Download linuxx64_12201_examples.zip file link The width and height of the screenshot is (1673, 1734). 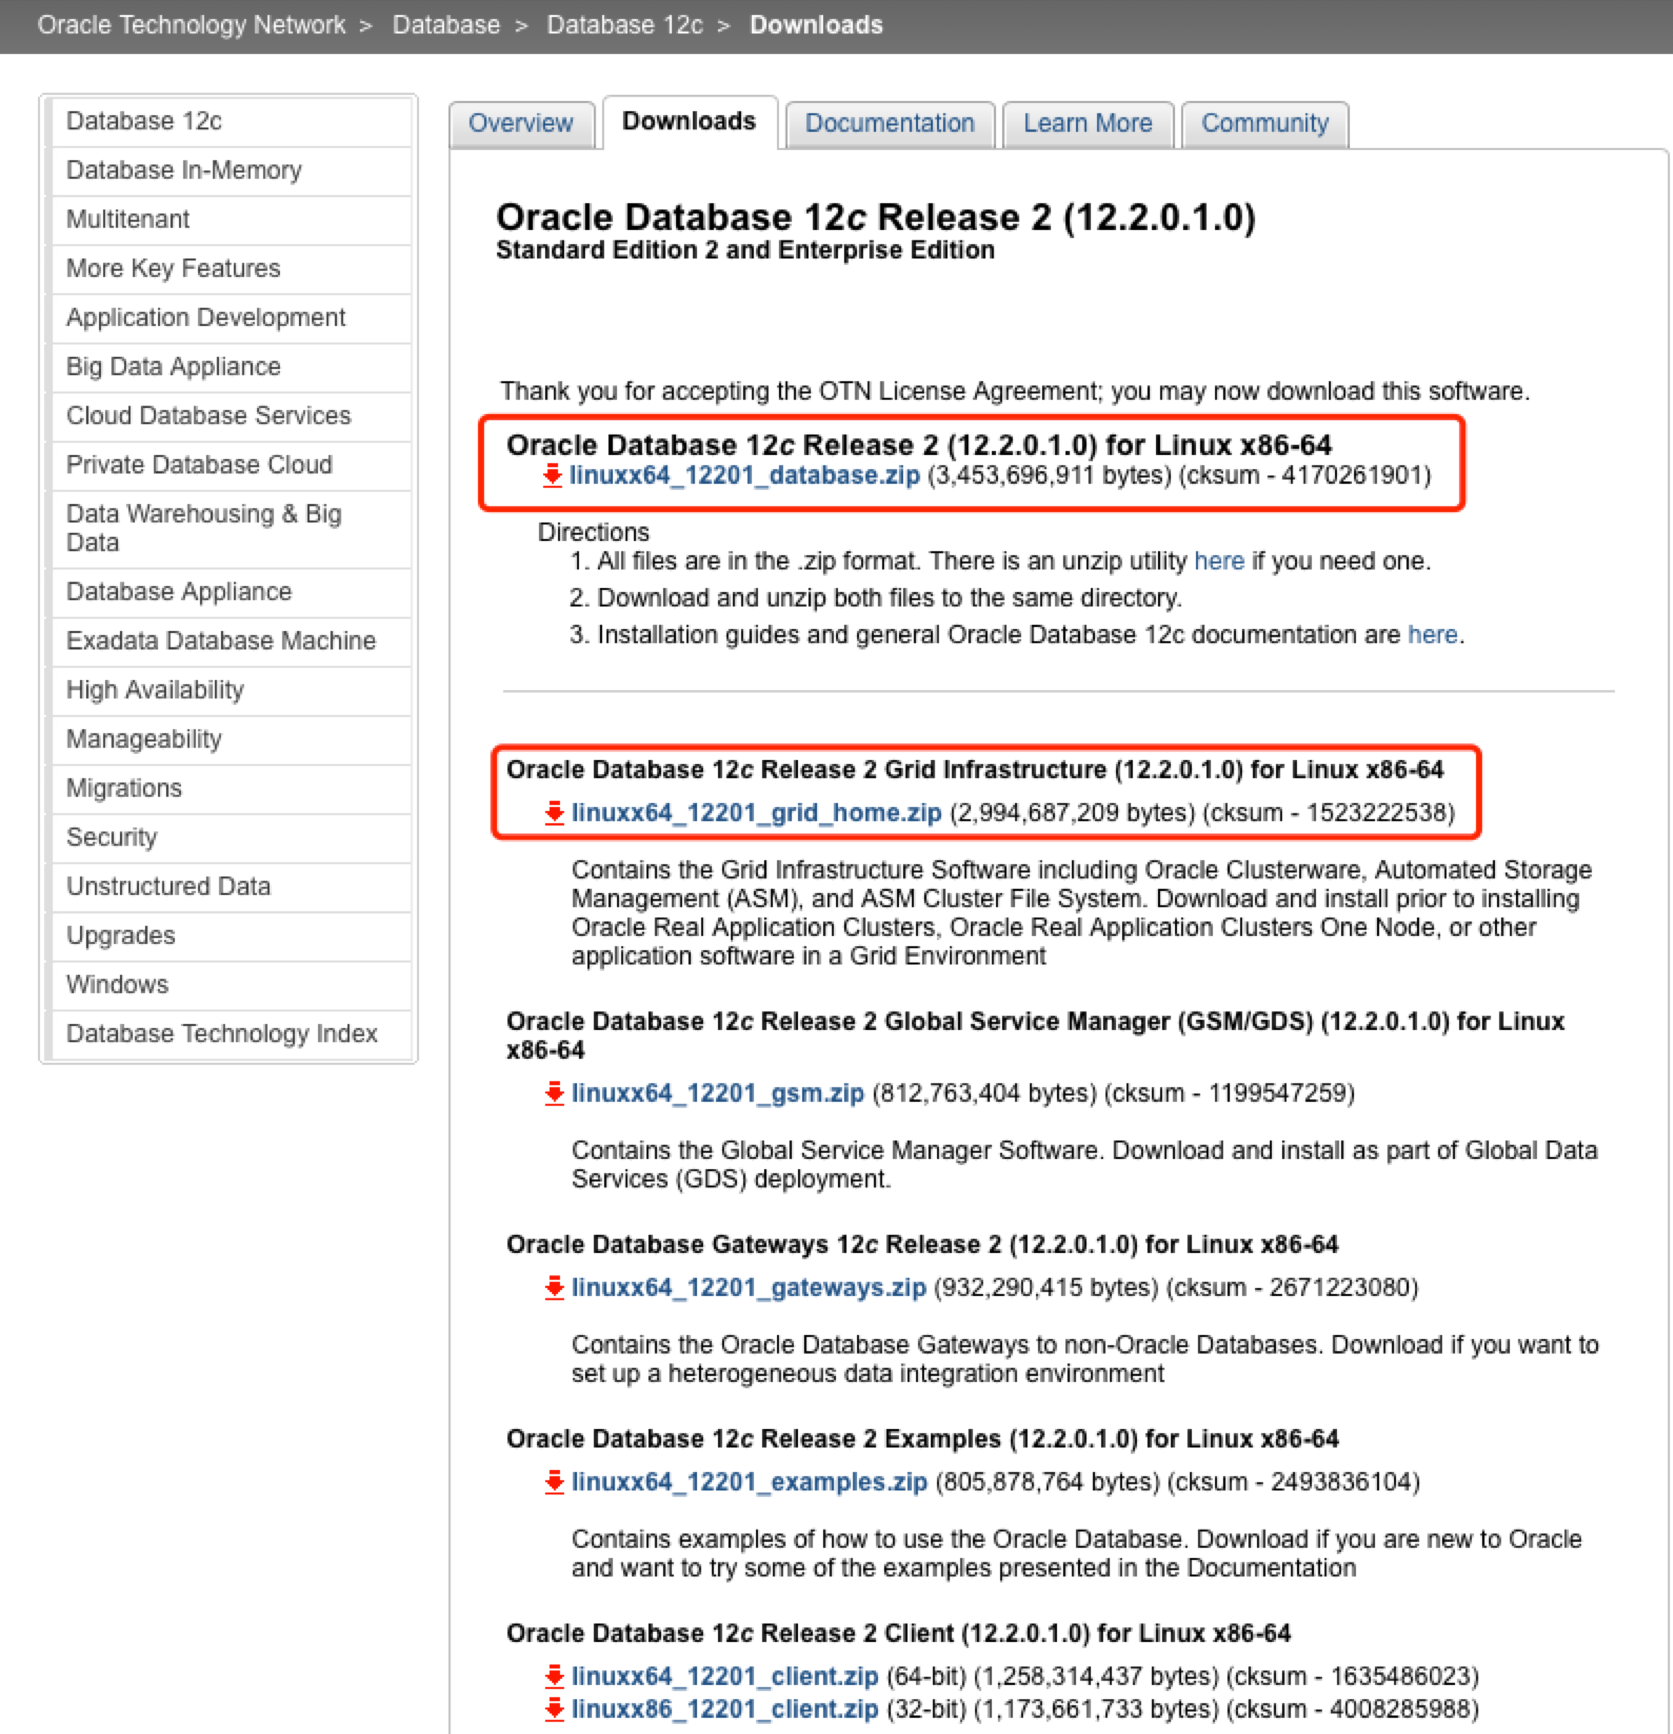(x=750, y=1481)
